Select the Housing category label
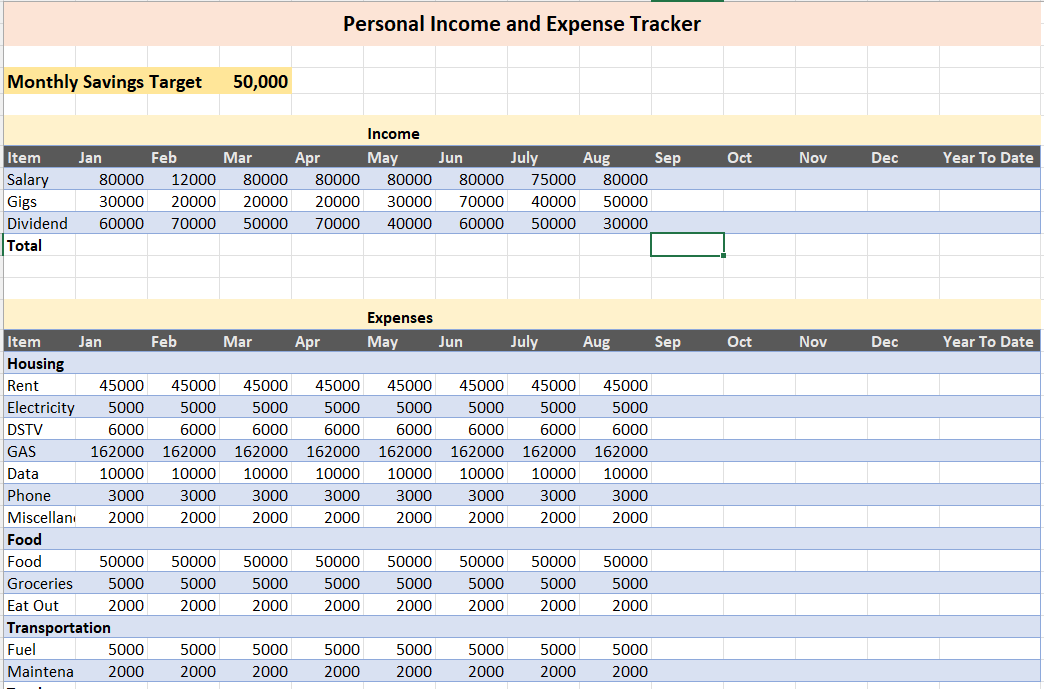The width and height of the screenshot is (1044, 689). click(x=35, y=364)
